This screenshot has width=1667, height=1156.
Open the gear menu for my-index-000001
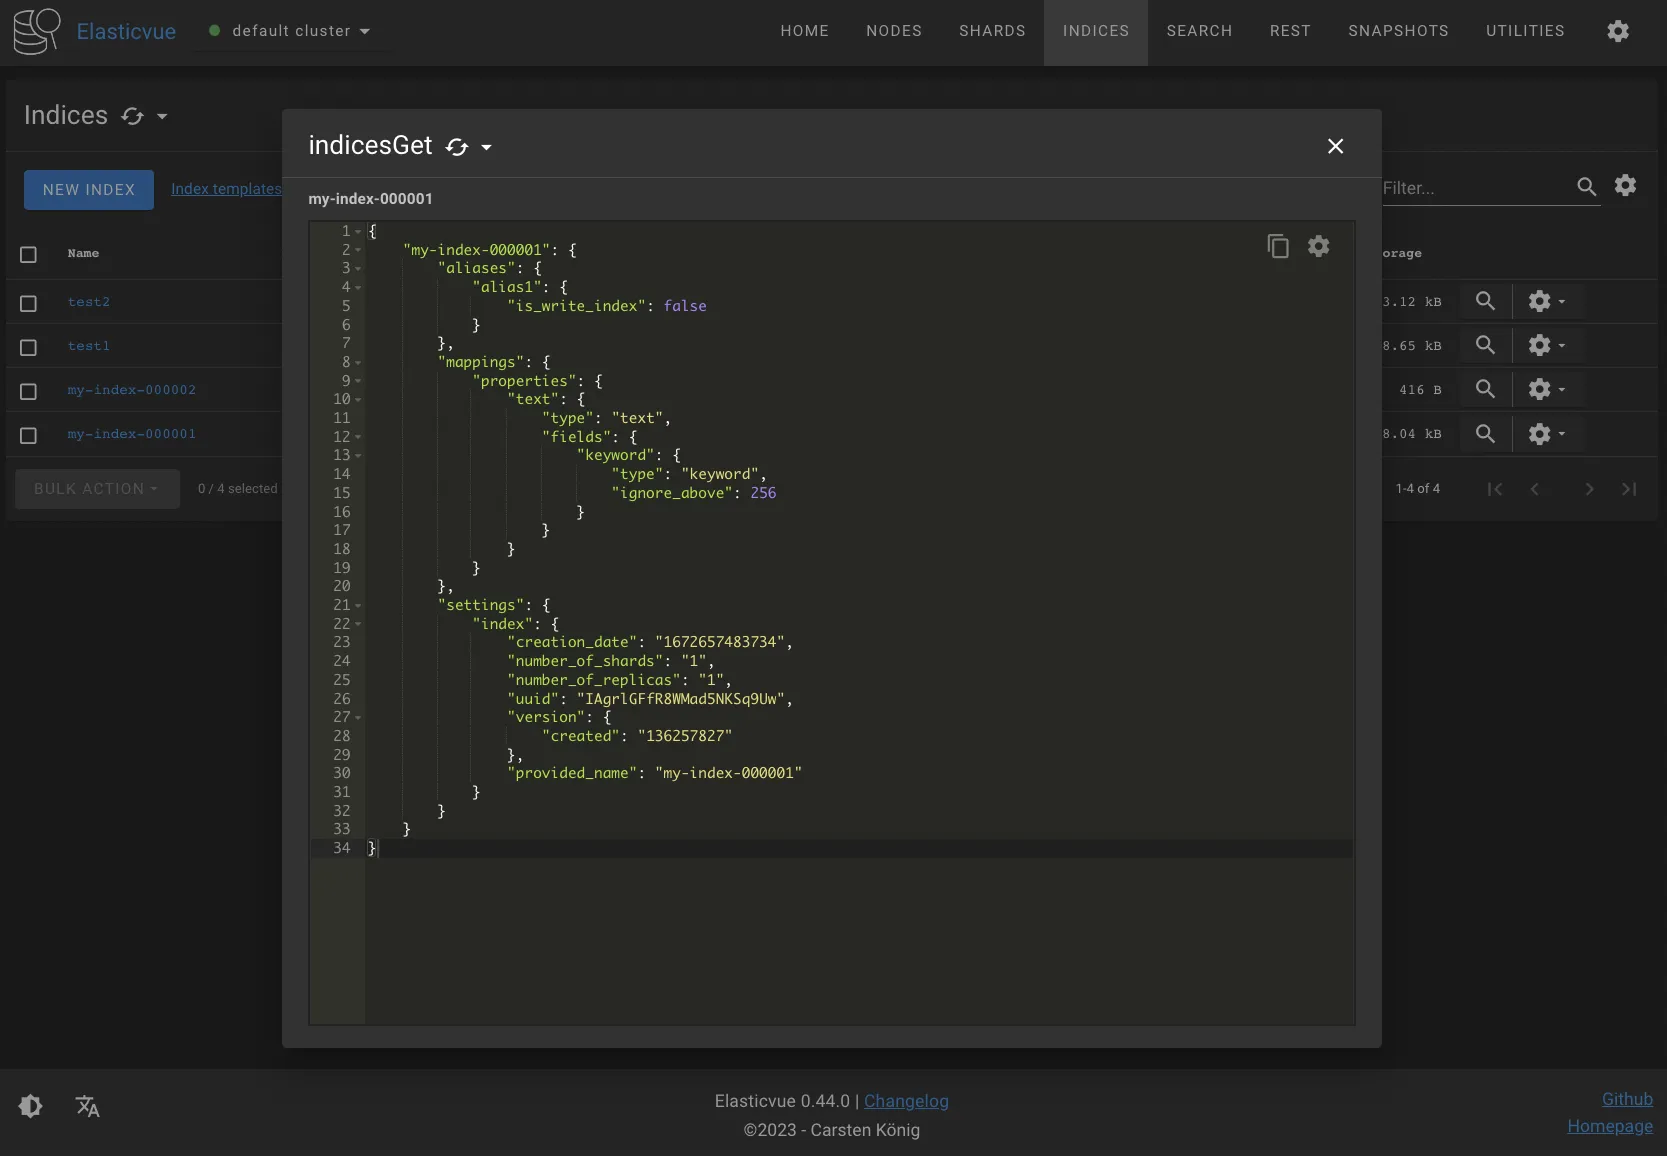tap(1546, 433)
